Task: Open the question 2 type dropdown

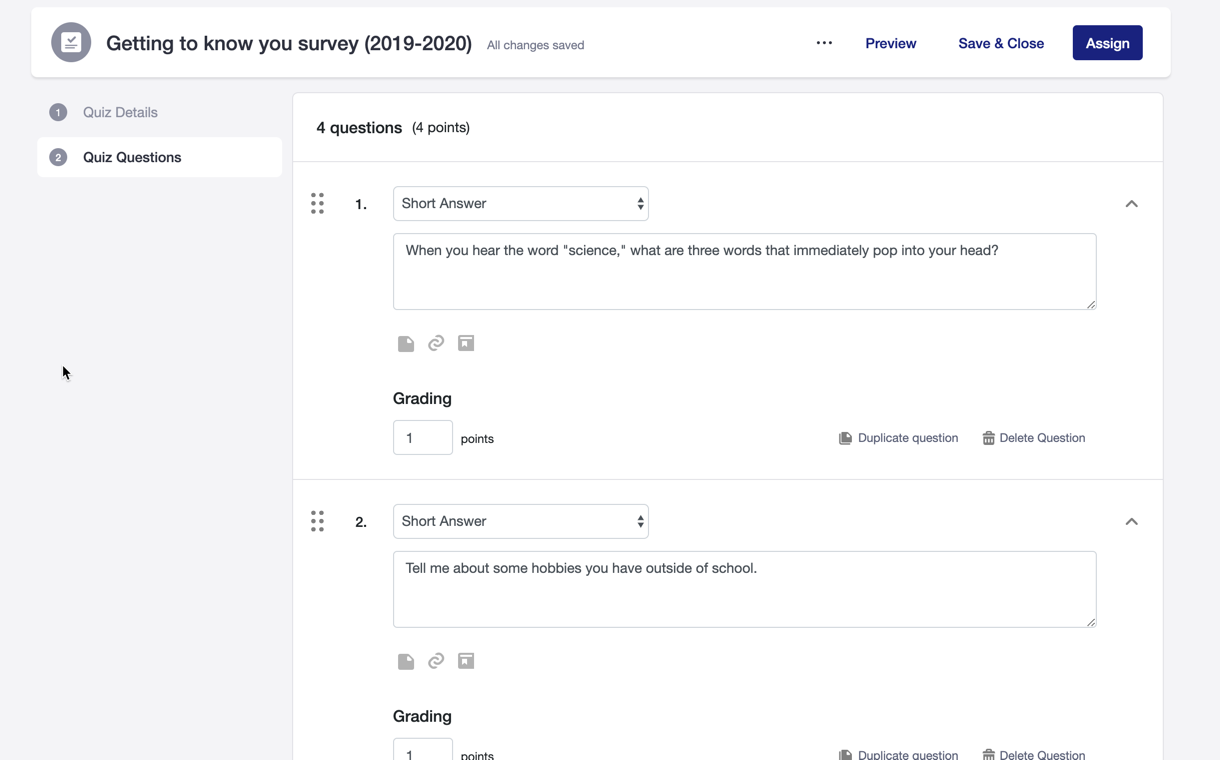Action: point(520,522)
